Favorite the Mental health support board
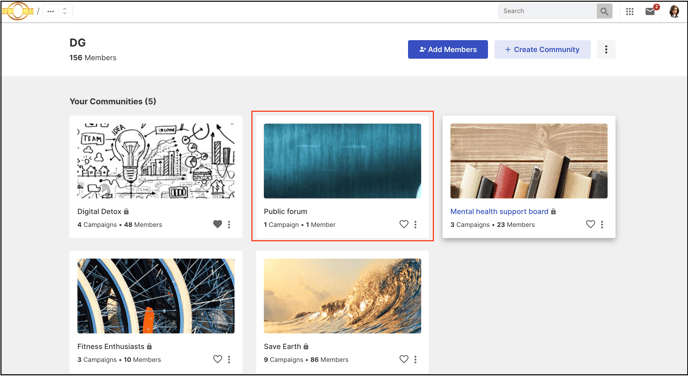The image size is (688, 376). pos(591,224)
